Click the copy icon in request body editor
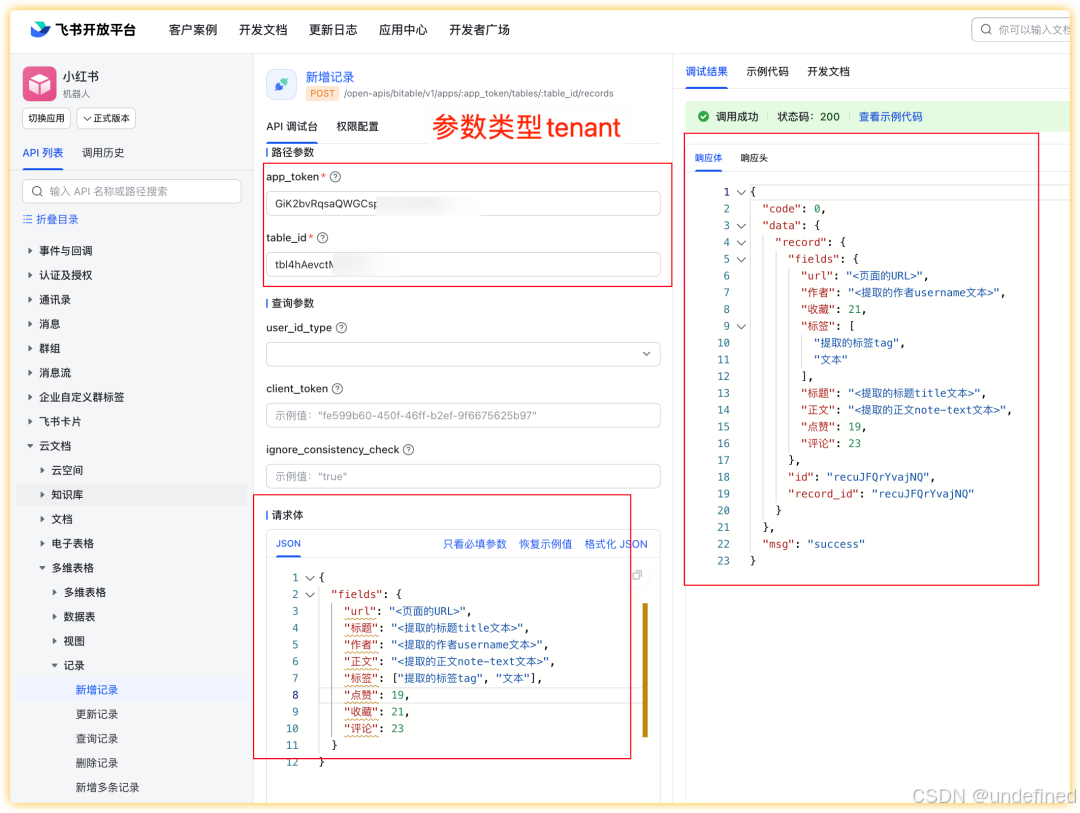This screenshot has width=1080, height=813. 637,576
